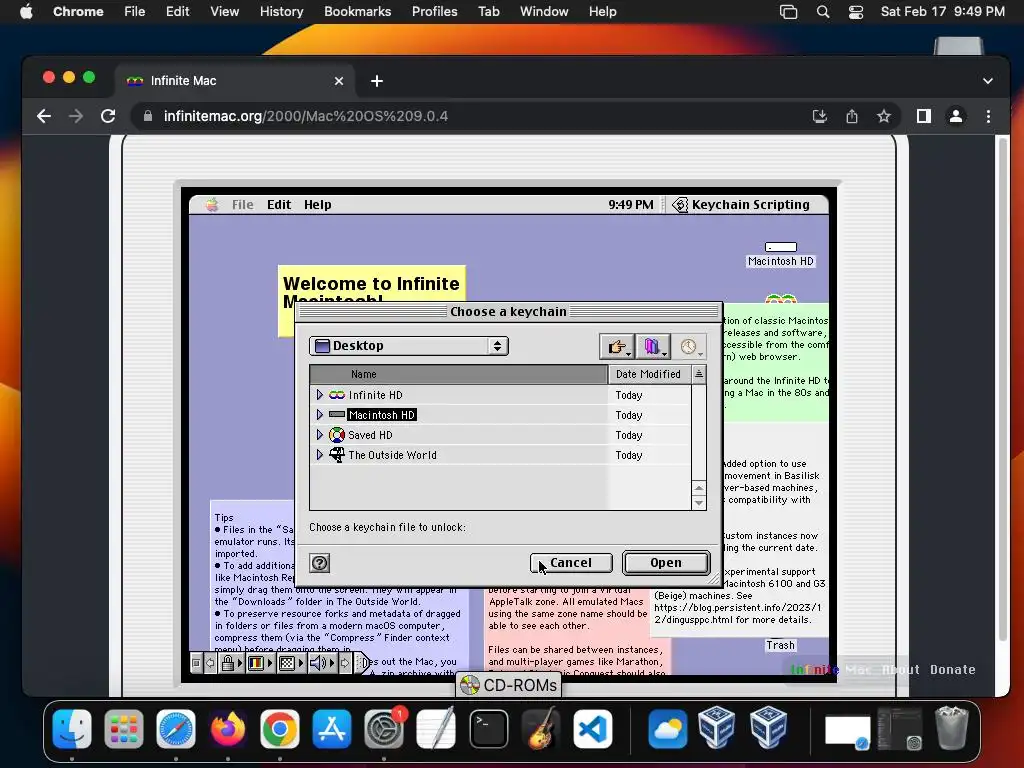Select the Infinite HD row

coord(500,394)
